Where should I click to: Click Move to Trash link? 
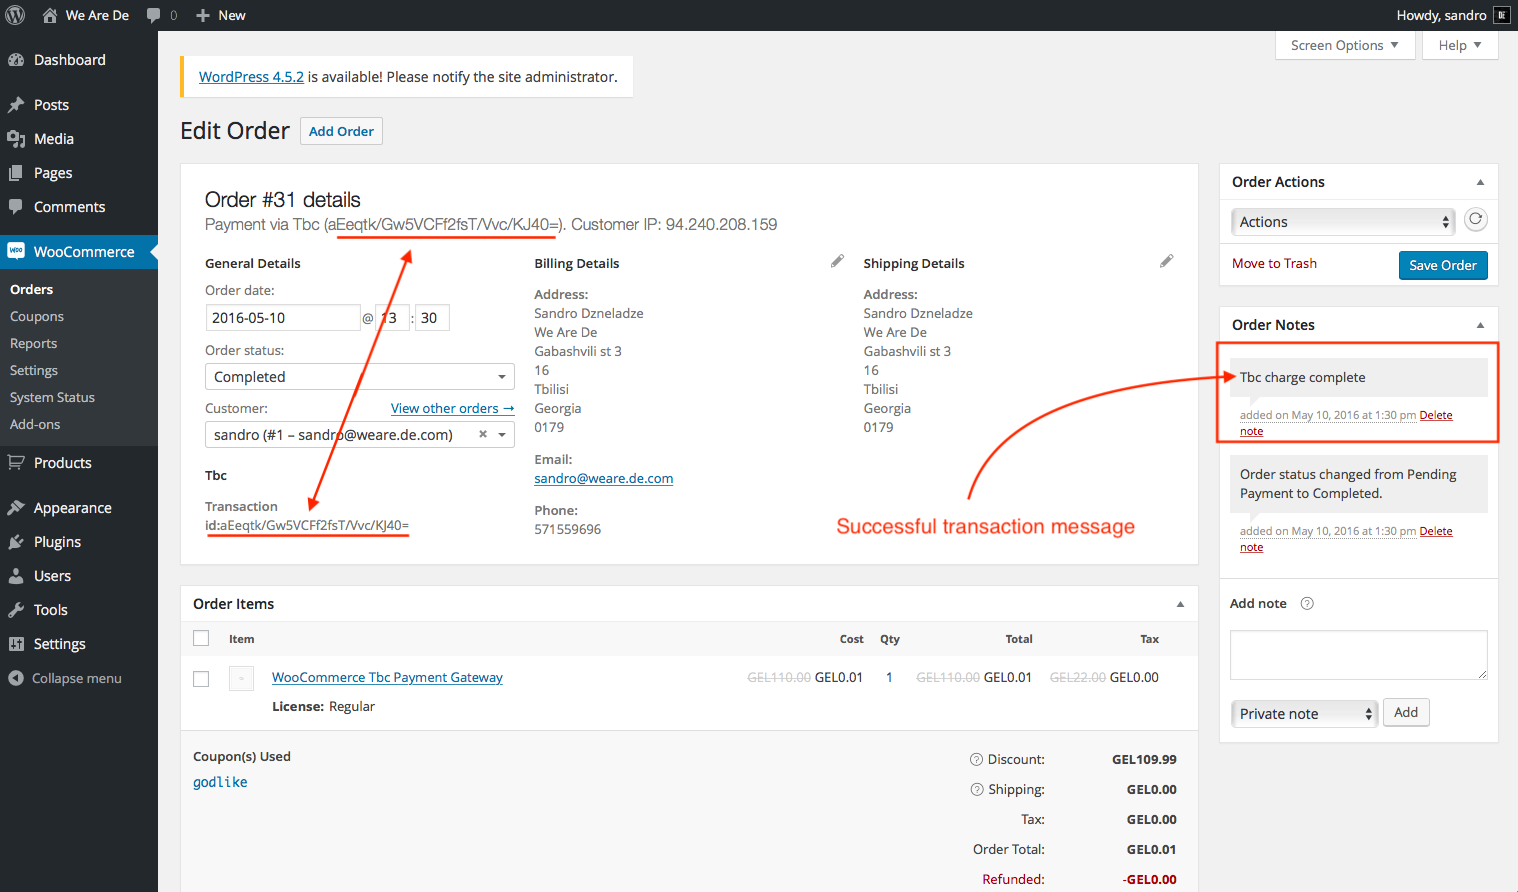pyautogui.click(x=1274, y=263)
